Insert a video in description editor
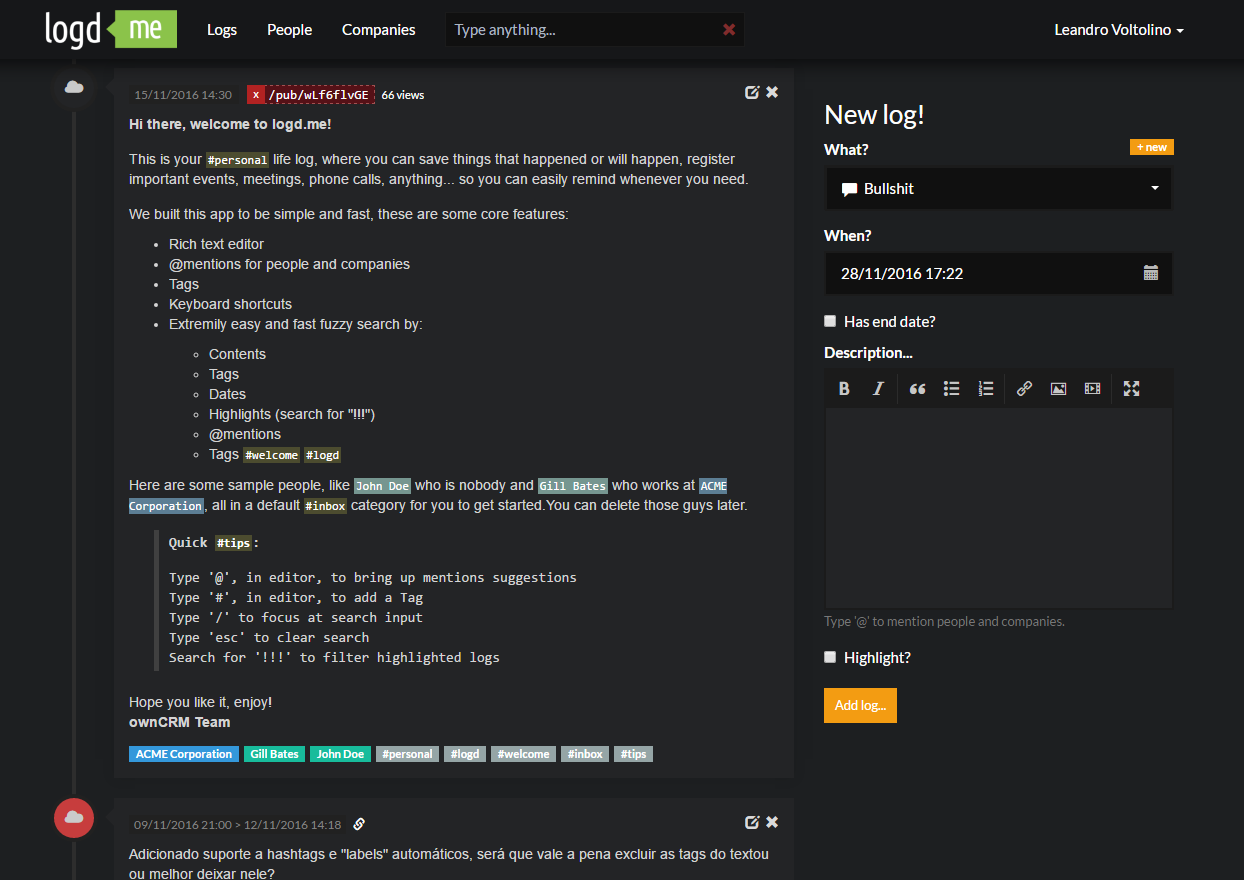The image size is (1244, 880). pos(1092,389)
